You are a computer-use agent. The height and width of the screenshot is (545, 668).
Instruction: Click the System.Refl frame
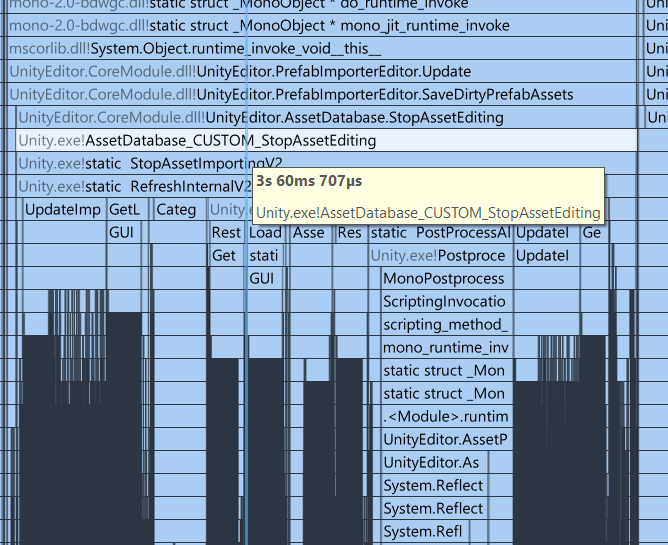tap(425, 532)
